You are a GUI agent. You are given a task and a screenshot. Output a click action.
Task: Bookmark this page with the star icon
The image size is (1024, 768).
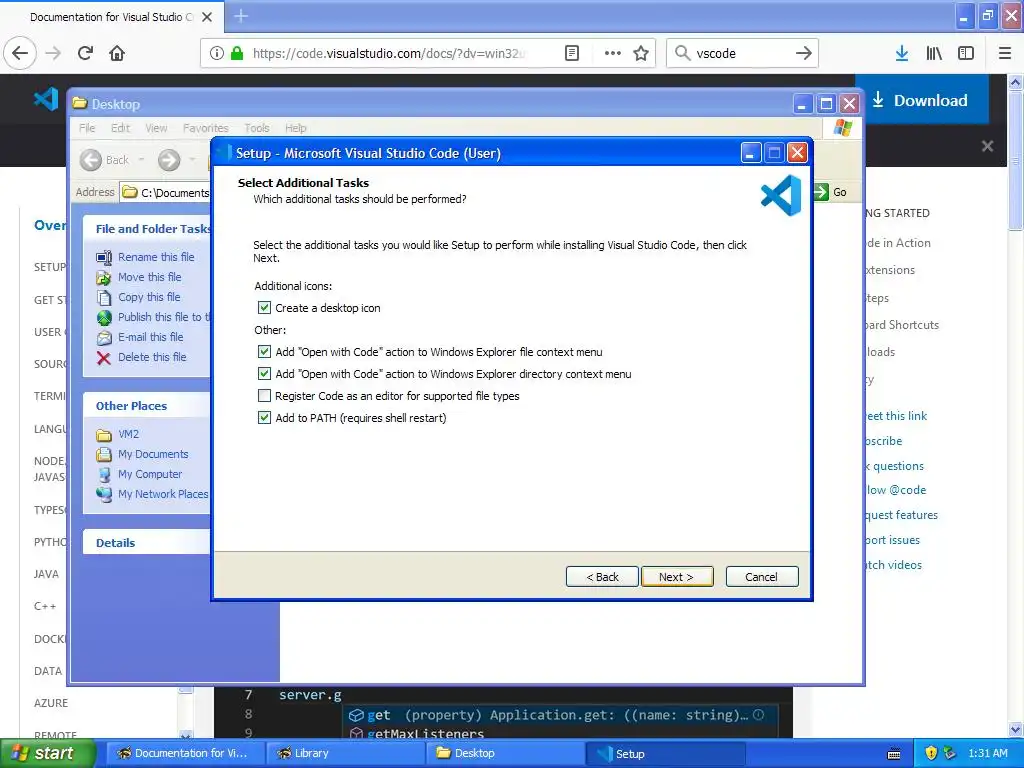coord(641,53)
